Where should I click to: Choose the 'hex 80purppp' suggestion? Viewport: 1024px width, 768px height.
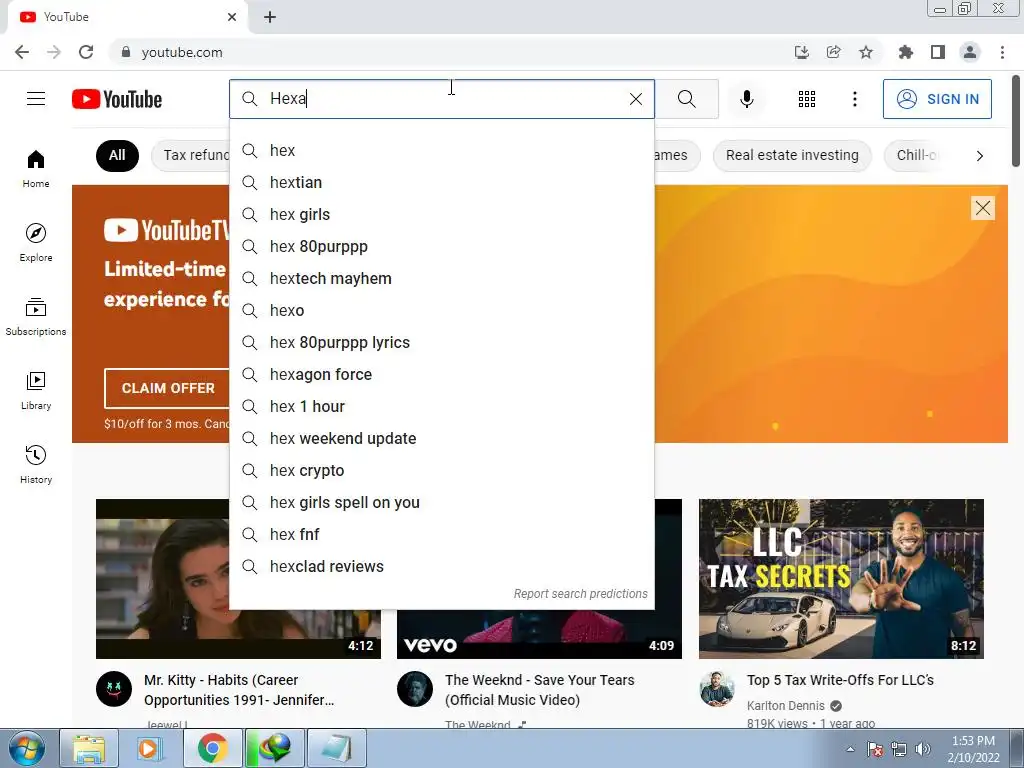pos(441,246)
